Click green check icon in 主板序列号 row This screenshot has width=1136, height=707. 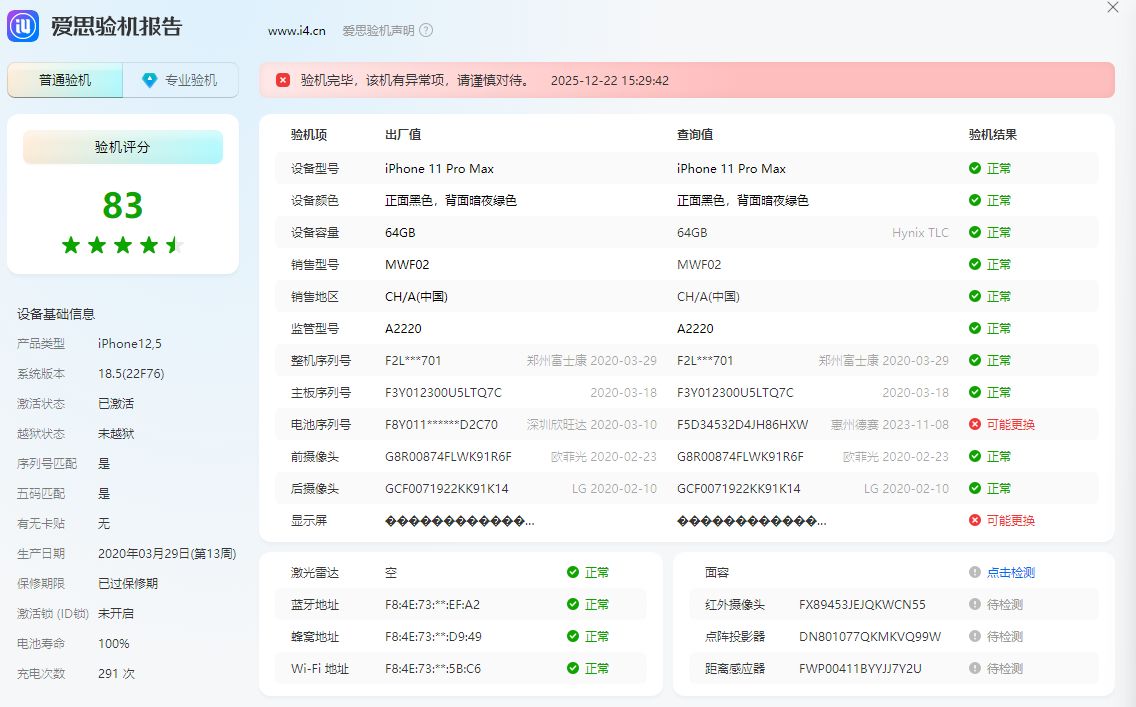click(974, 392)
